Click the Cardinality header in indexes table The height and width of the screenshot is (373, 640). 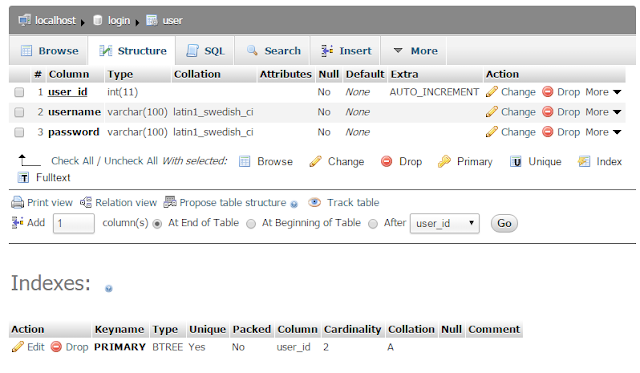pos(352,329)
